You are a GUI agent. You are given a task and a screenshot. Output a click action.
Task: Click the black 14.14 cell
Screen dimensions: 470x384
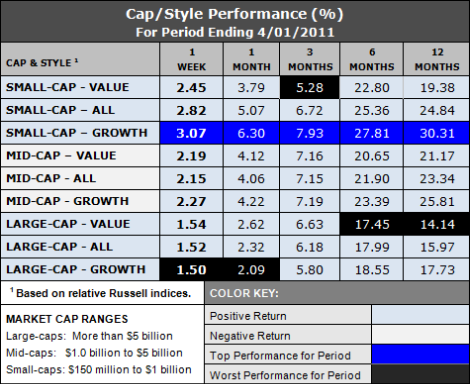tap(437, 224)
